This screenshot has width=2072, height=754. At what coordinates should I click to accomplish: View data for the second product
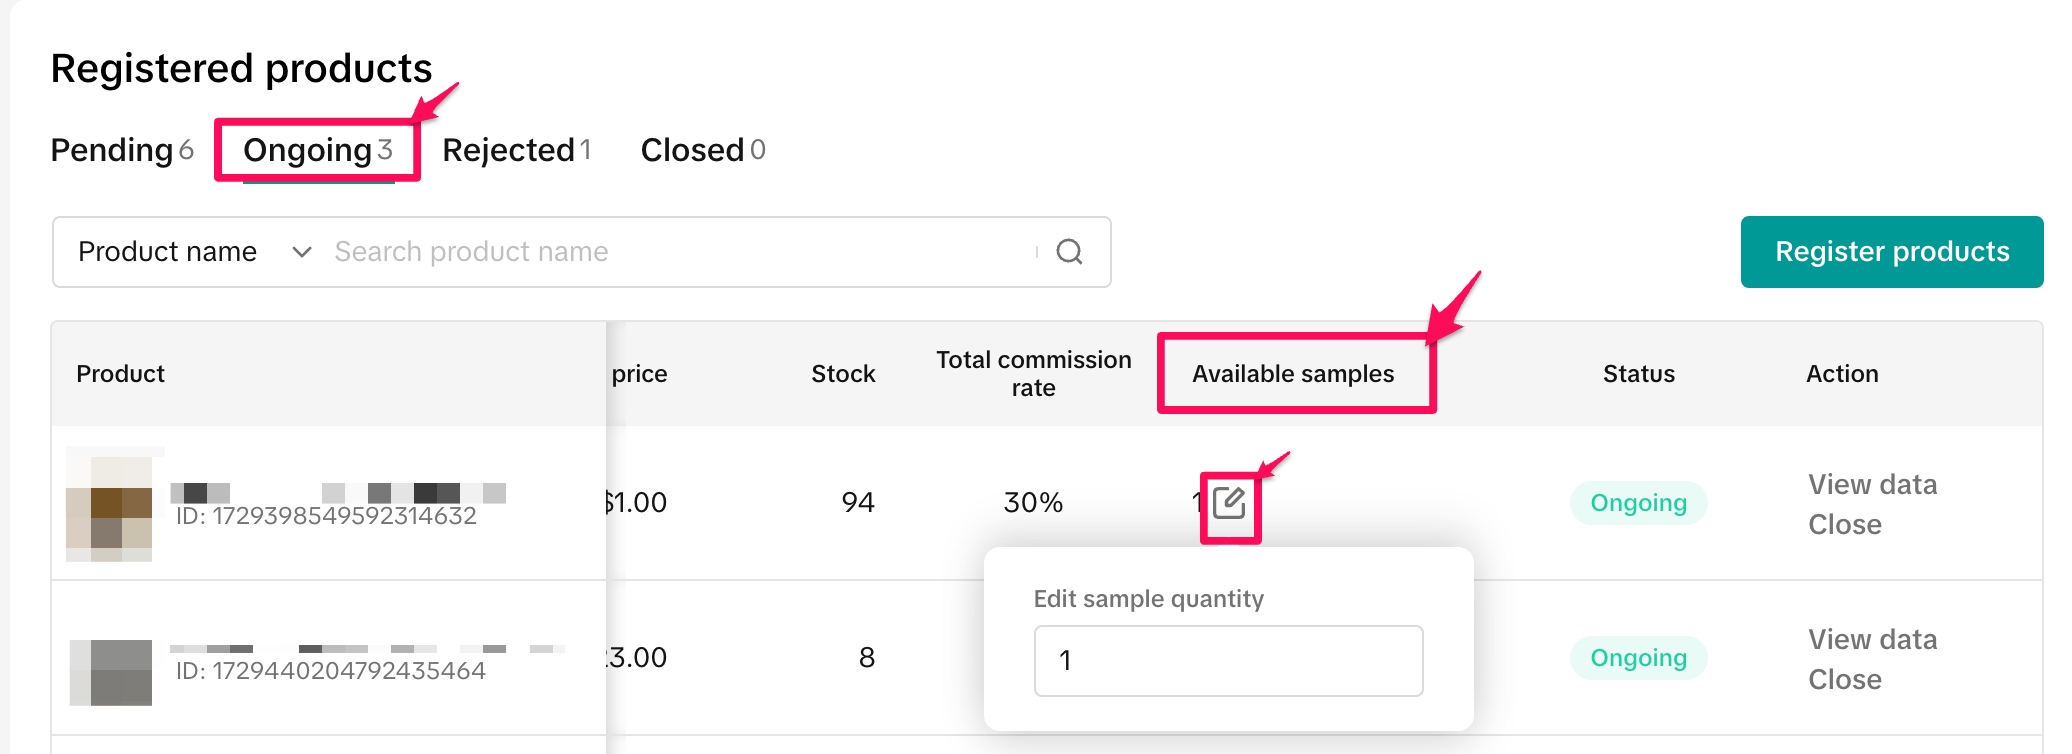(1872, 640)
